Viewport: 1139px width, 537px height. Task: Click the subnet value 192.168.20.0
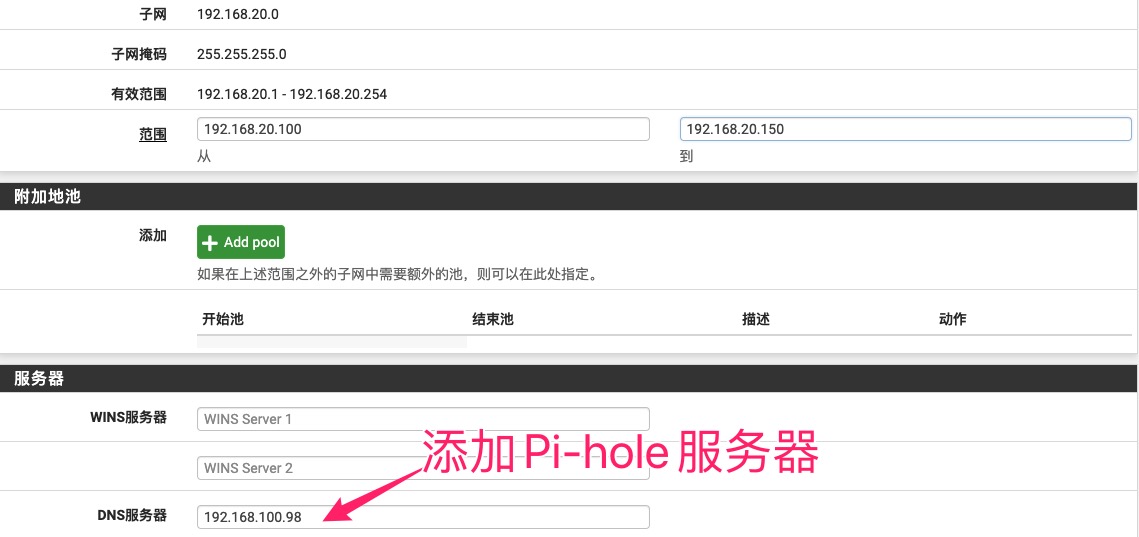point(237,15)
